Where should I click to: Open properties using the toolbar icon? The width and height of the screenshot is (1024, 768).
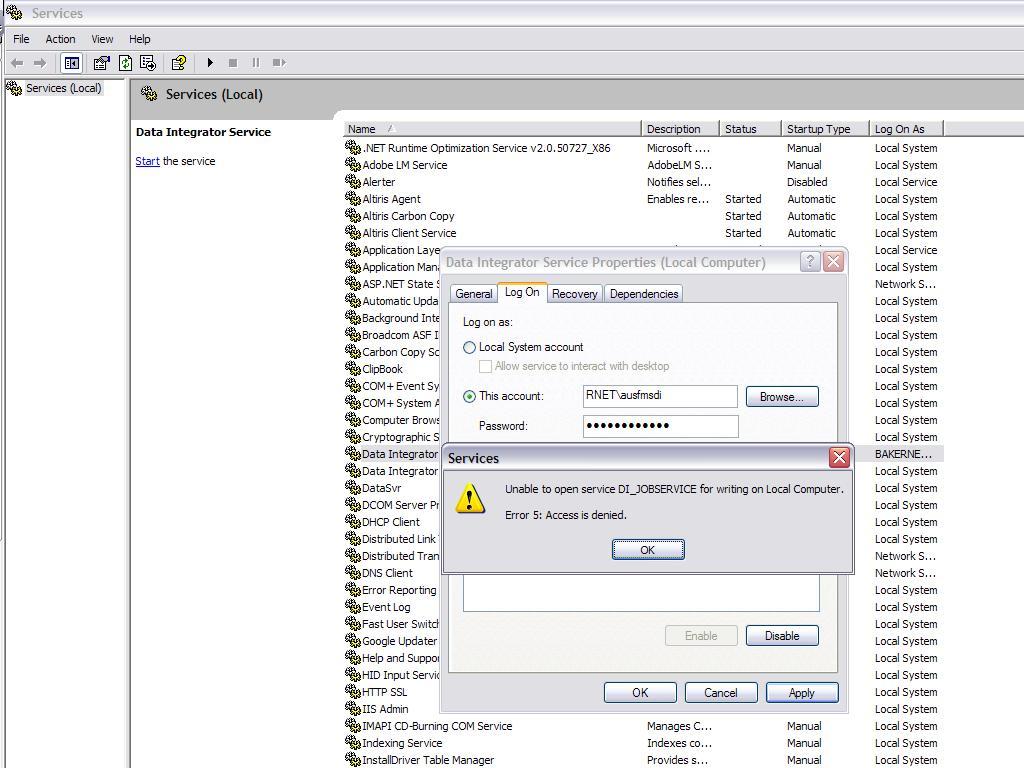pos(101,62)
